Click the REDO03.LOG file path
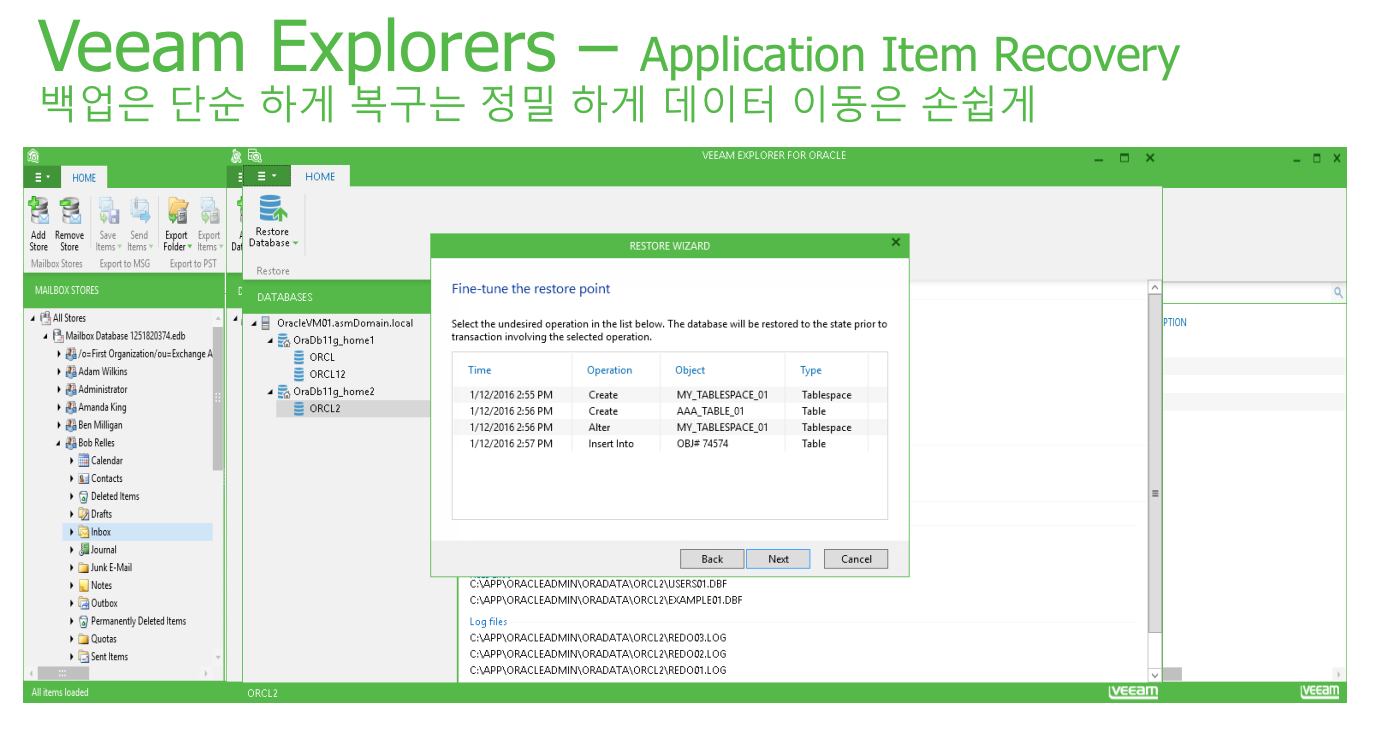 coord(598,637)
